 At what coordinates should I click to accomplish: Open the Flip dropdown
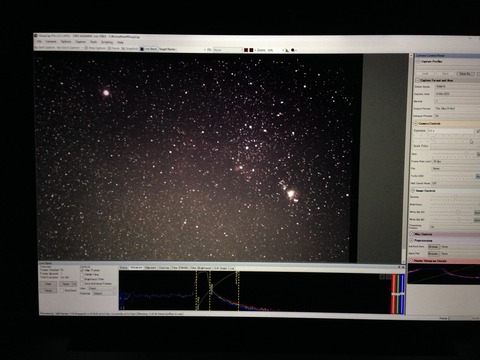coord(456,169)
